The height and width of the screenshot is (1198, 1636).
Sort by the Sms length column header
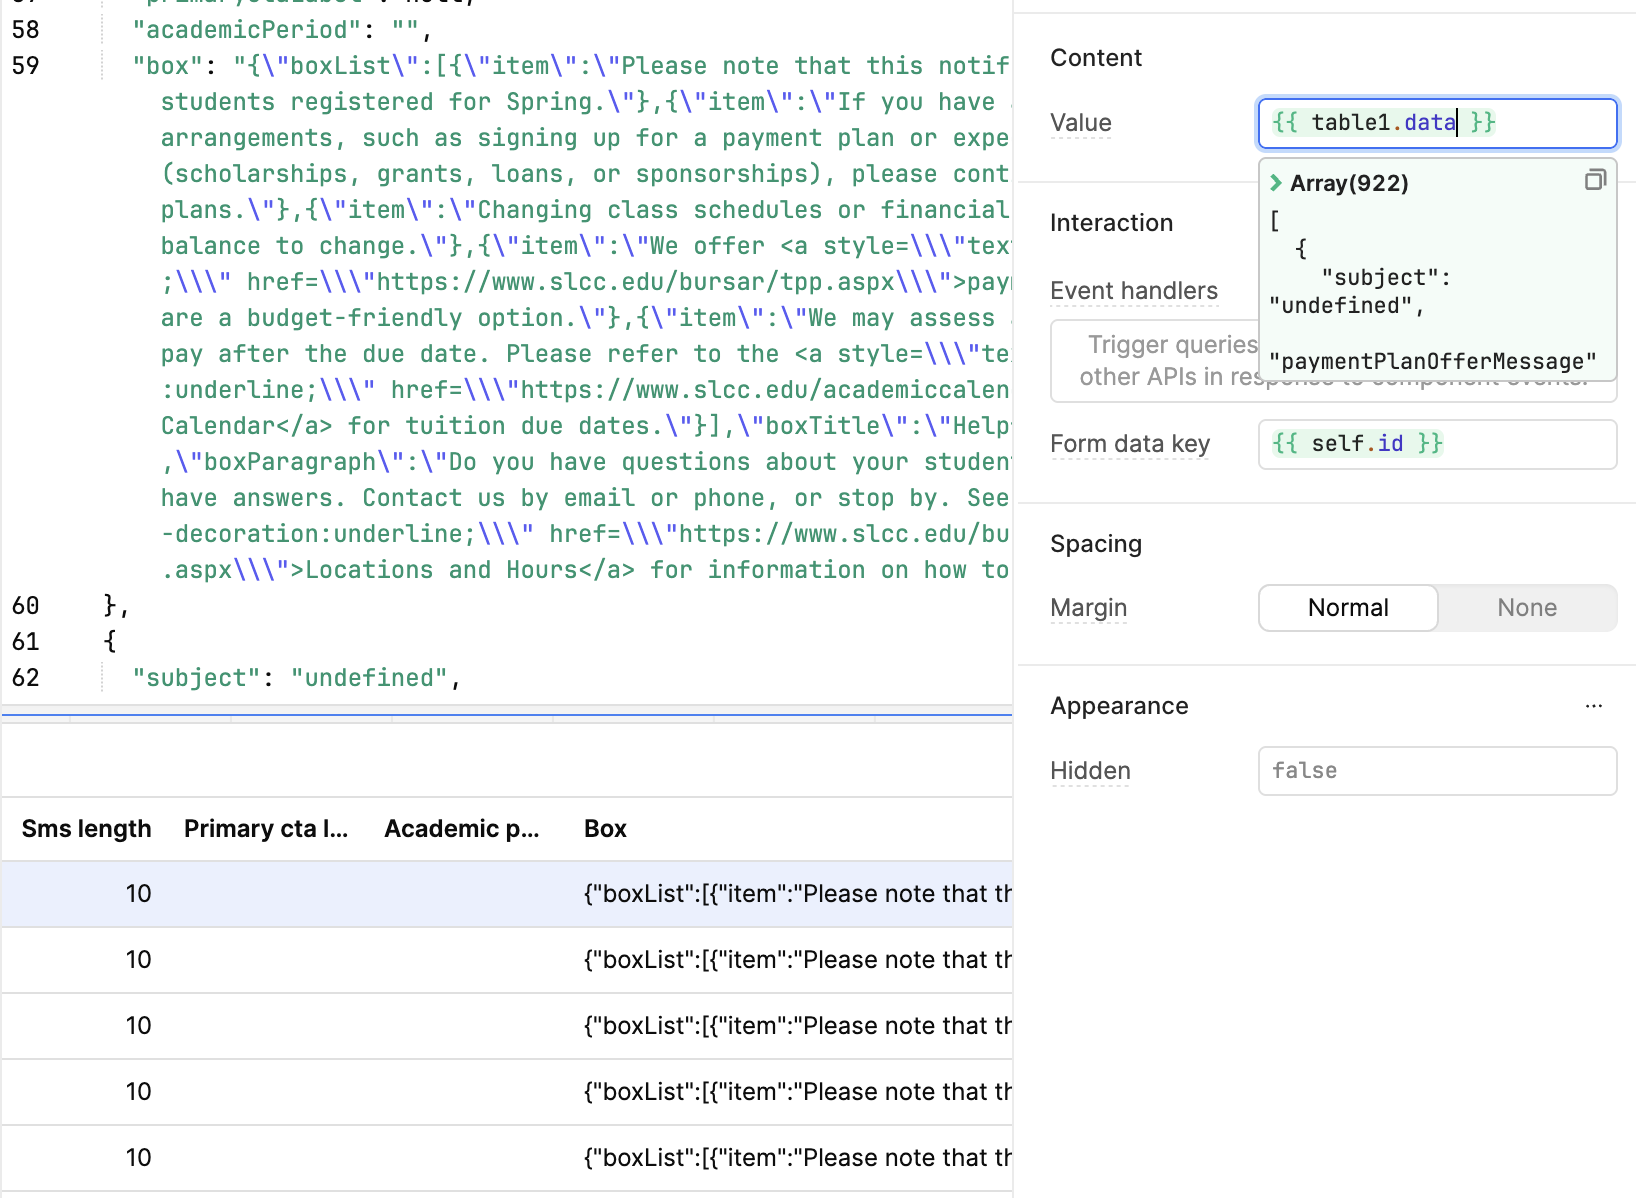click(x=86, y=829)
